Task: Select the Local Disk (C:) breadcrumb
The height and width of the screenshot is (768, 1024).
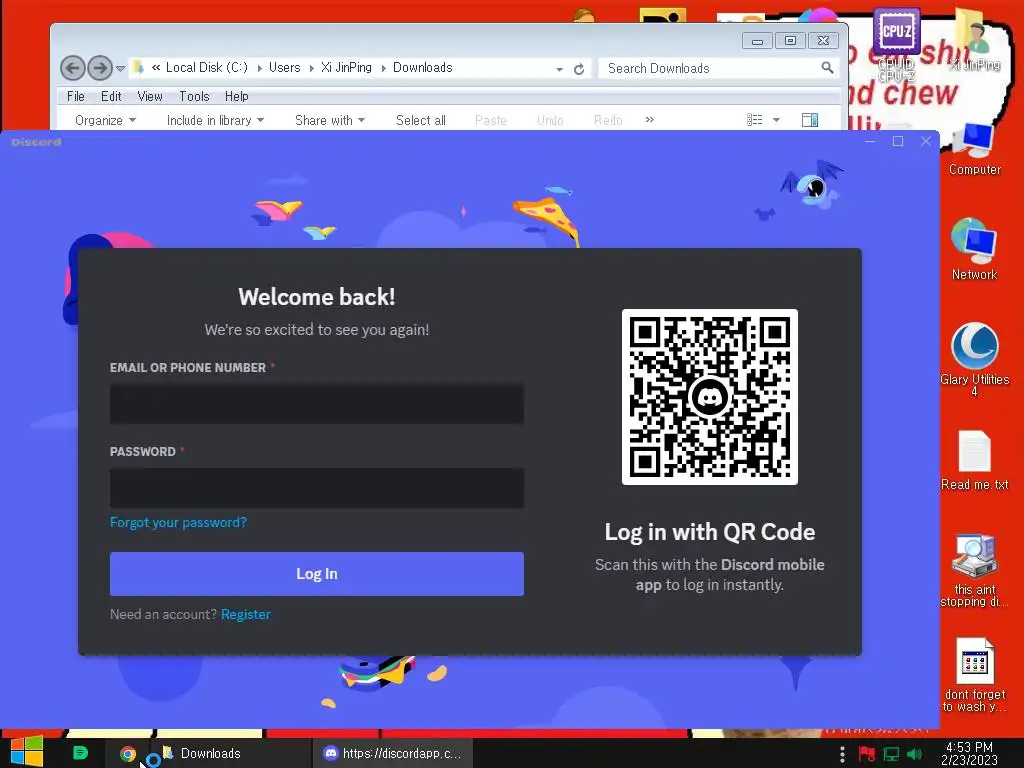Action: (x=207, y=67)
